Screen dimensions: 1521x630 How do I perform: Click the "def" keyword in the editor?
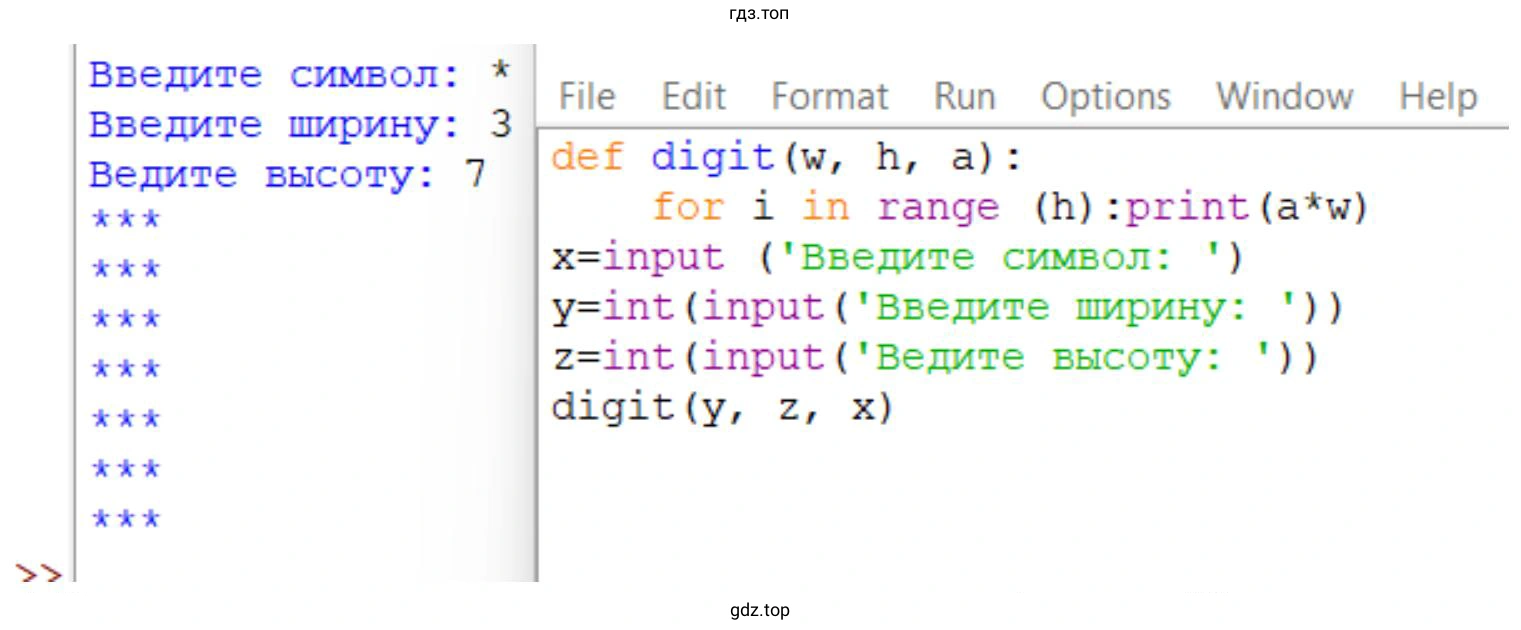588,158
